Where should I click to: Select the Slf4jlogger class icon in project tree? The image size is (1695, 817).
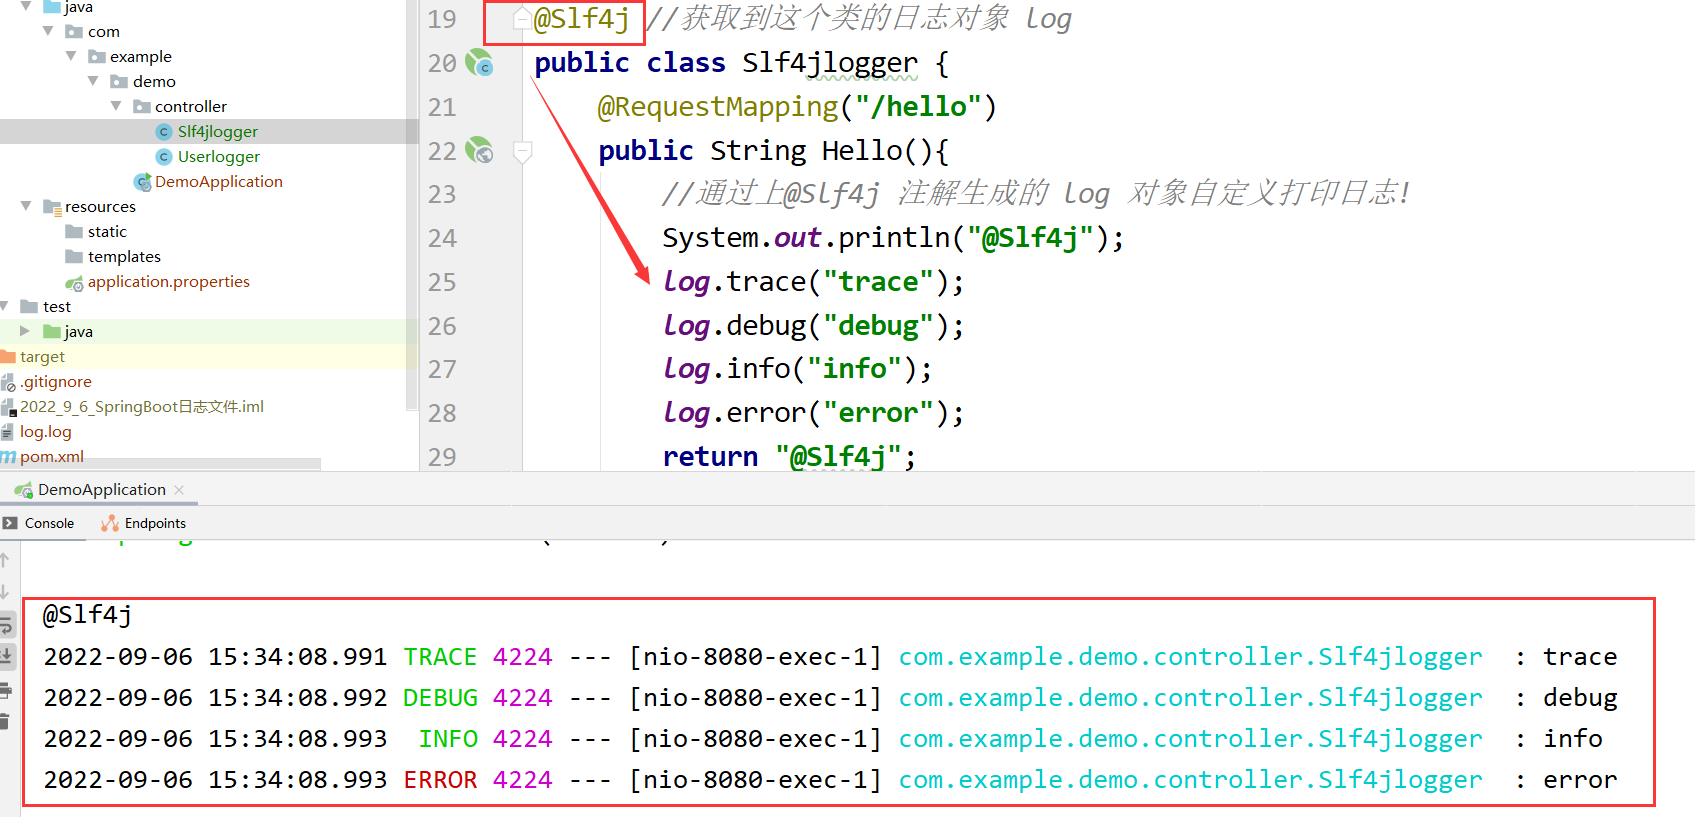tap(164, 132)
